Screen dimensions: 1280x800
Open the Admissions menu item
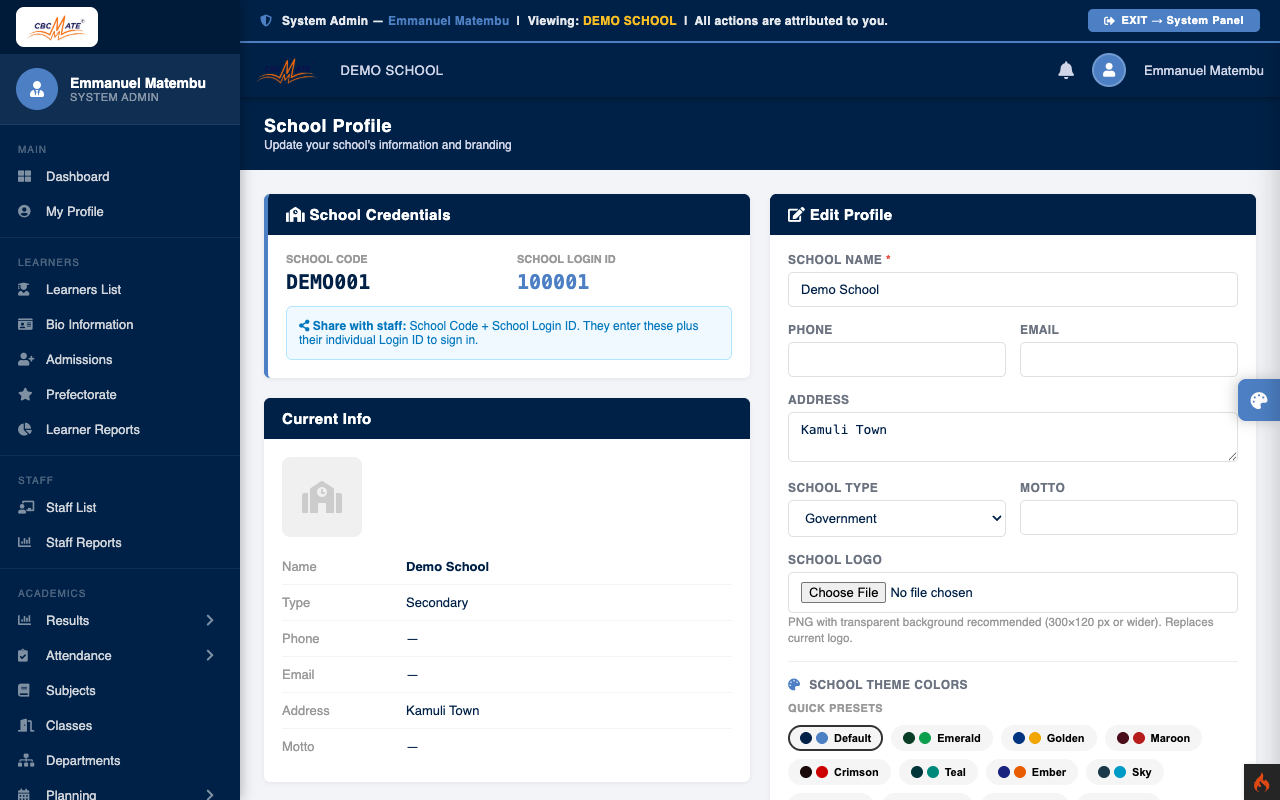(x=120, y=359)
